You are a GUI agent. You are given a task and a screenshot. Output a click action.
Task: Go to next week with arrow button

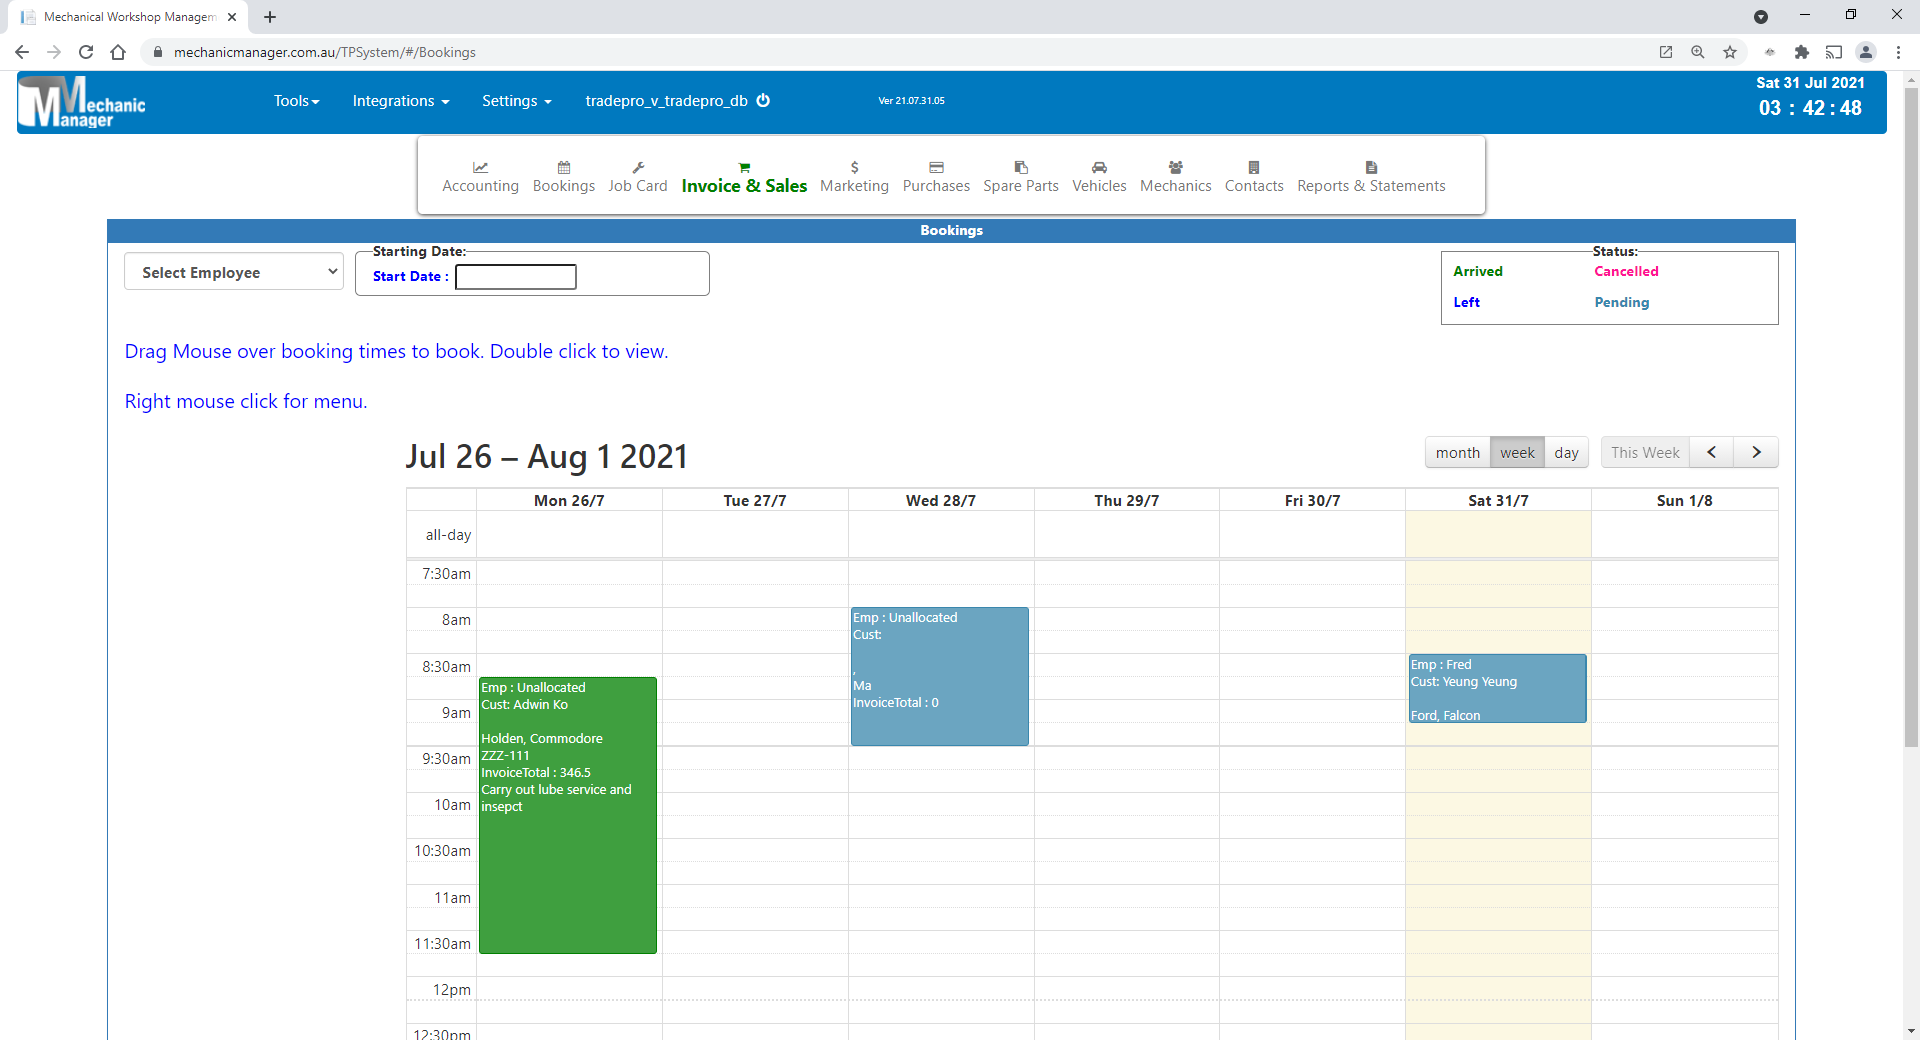[x=1756, y=452]
